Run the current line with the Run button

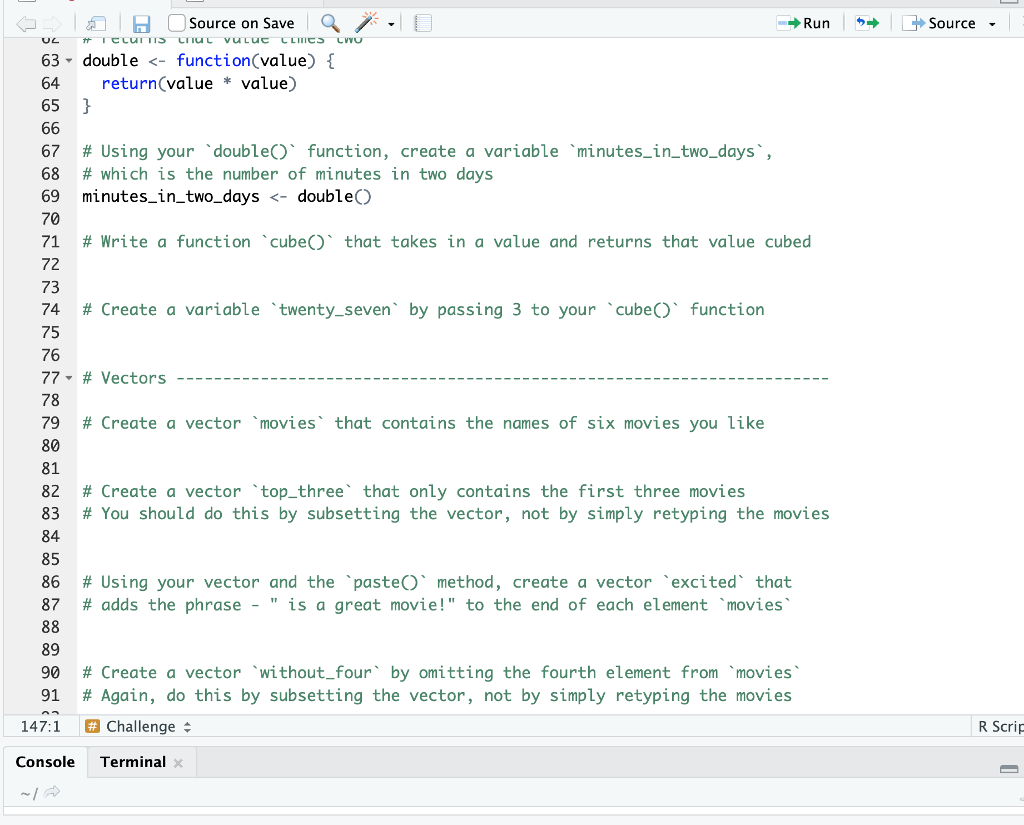click(804, 22)
